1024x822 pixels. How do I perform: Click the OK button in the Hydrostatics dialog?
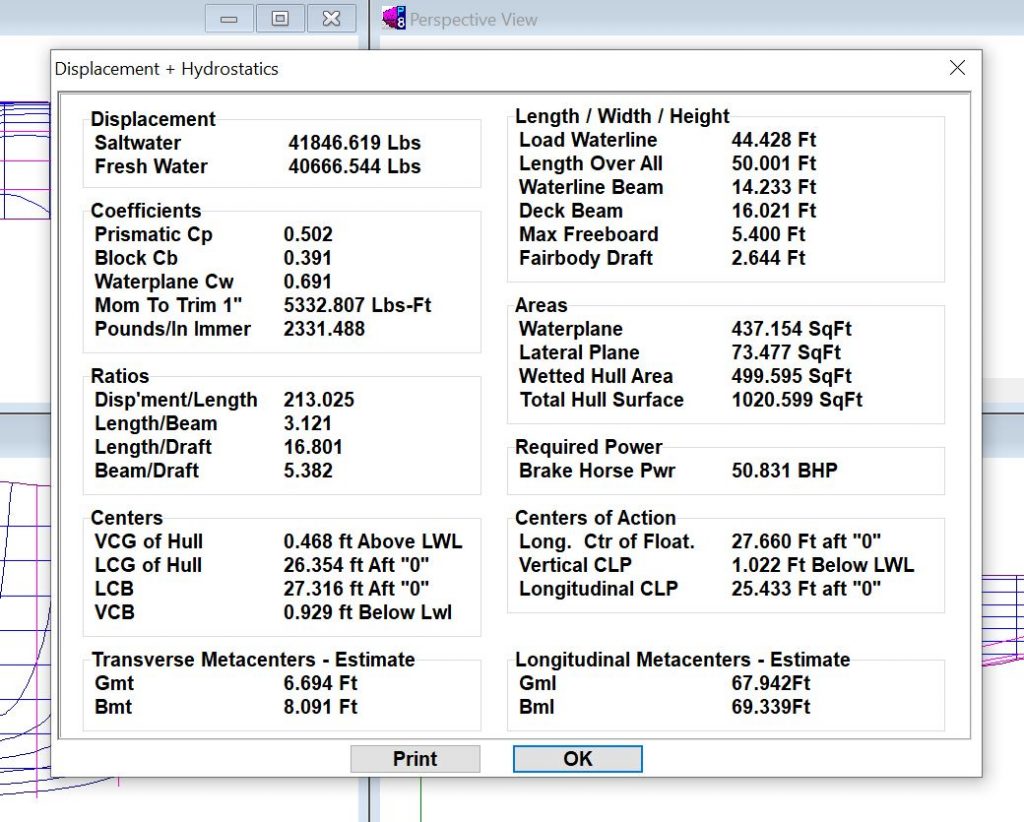point(577,759)
